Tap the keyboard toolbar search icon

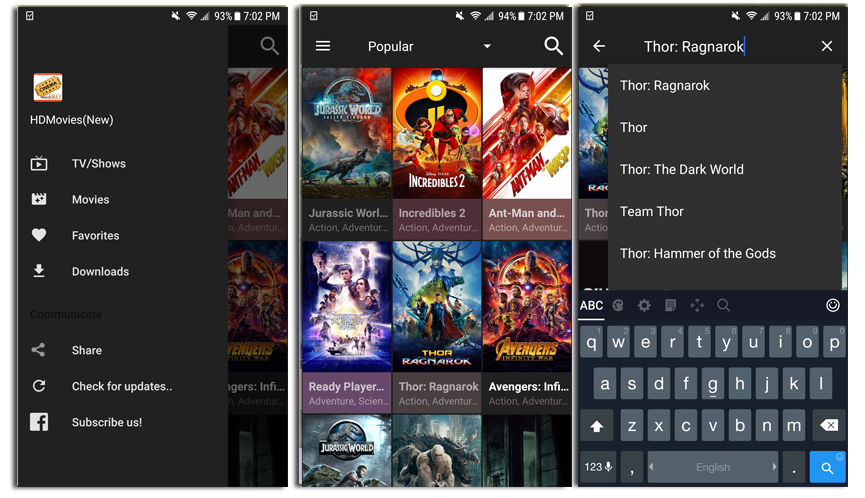click(x=723, y=305)
